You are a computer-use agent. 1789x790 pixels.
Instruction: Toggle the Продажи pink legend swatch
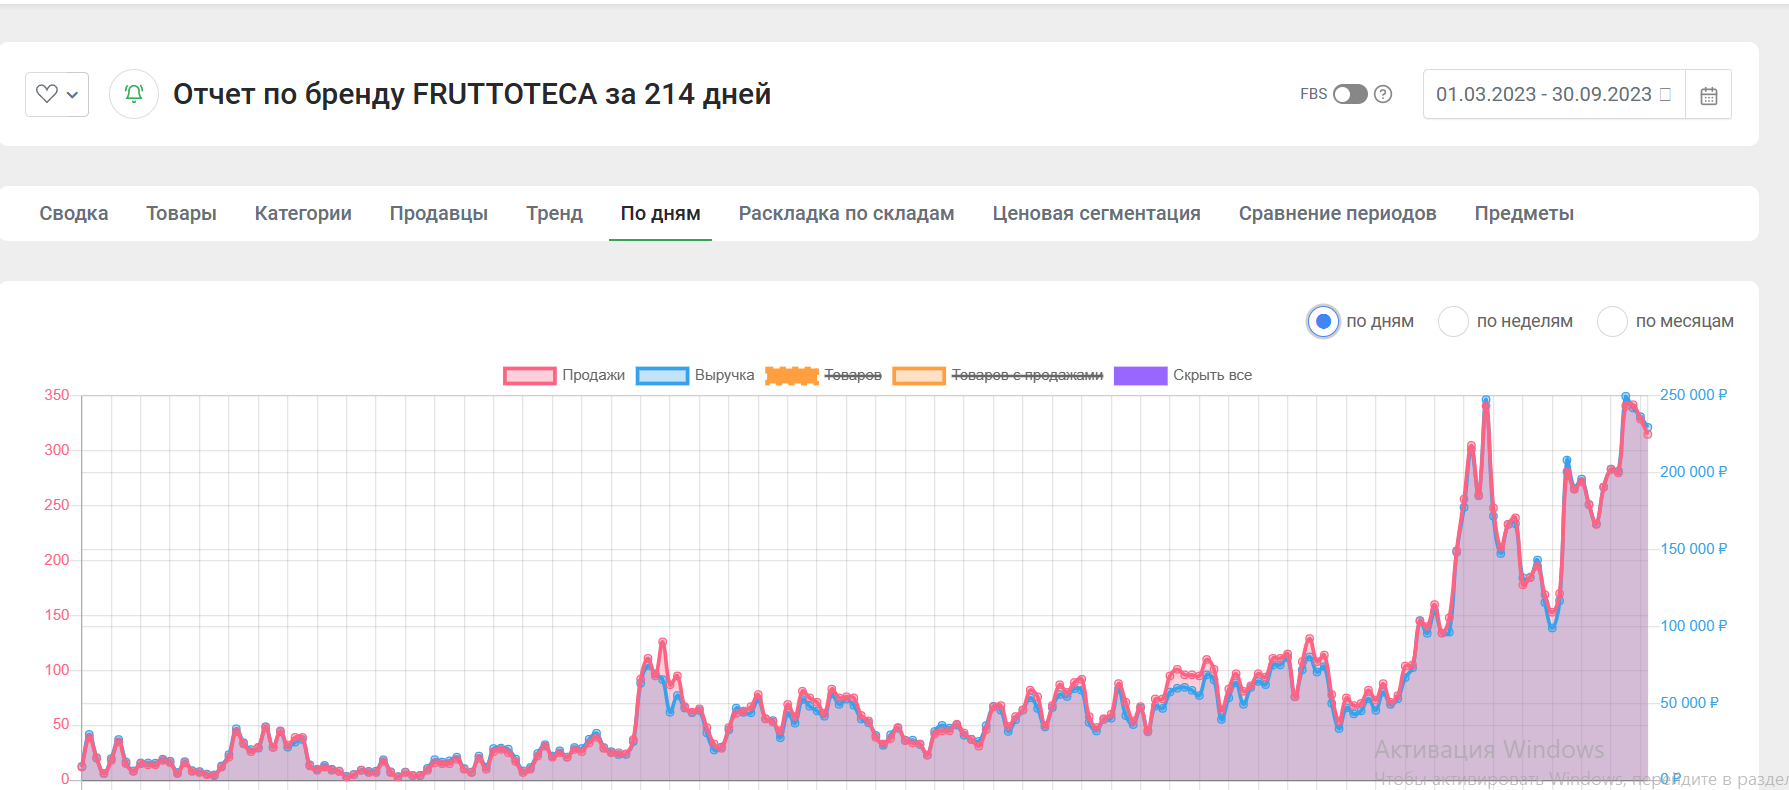point(529,376)
